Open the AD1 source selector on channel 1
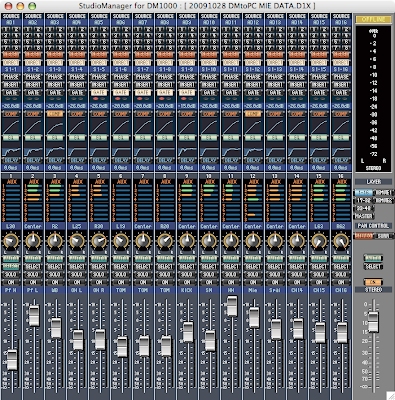Screen dimensions: 395x400 click(11, 22)
